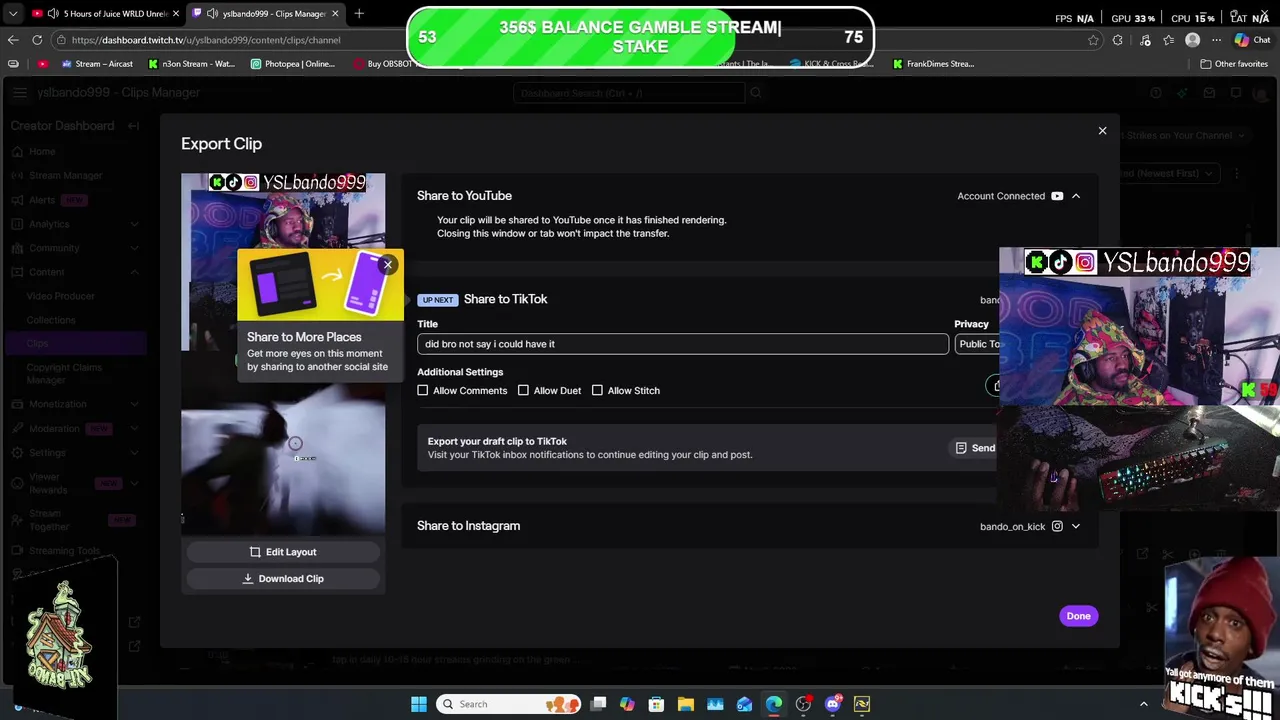
Task: Open File Explorer from the taskbar
Action: click(x=686, y=704)
